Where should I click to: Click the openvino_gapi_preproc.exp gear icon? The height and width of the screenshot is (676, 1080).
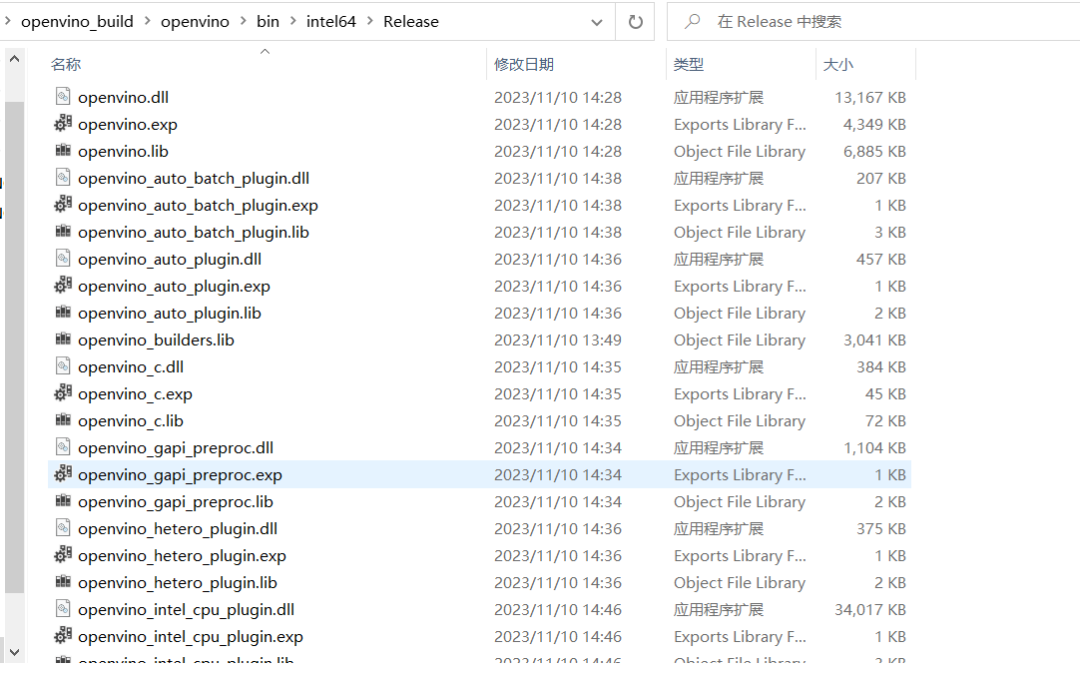point(63,473)
